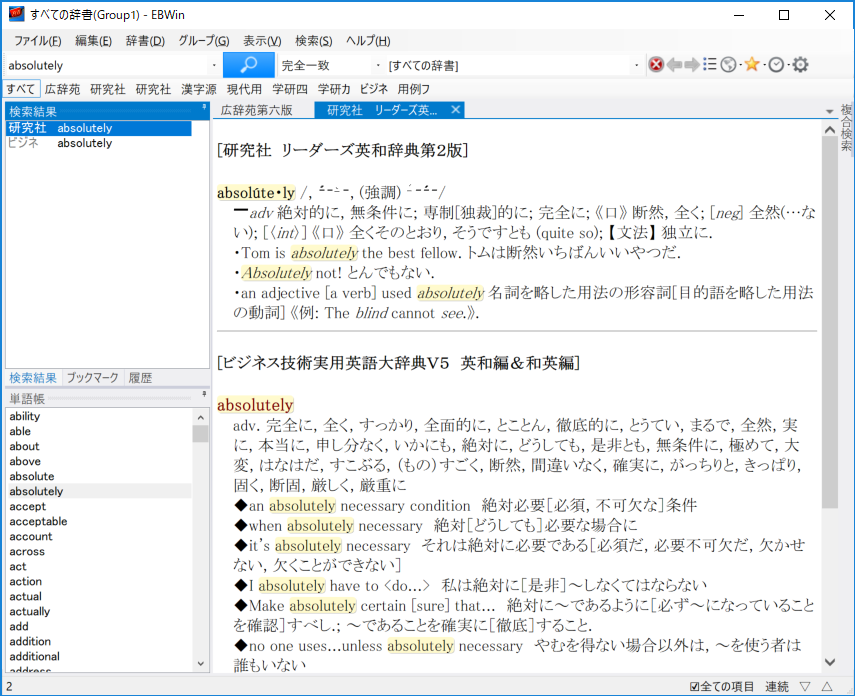Open the globe icon dropdown arrow
The image size is (855, 696).
coord(740,65)
